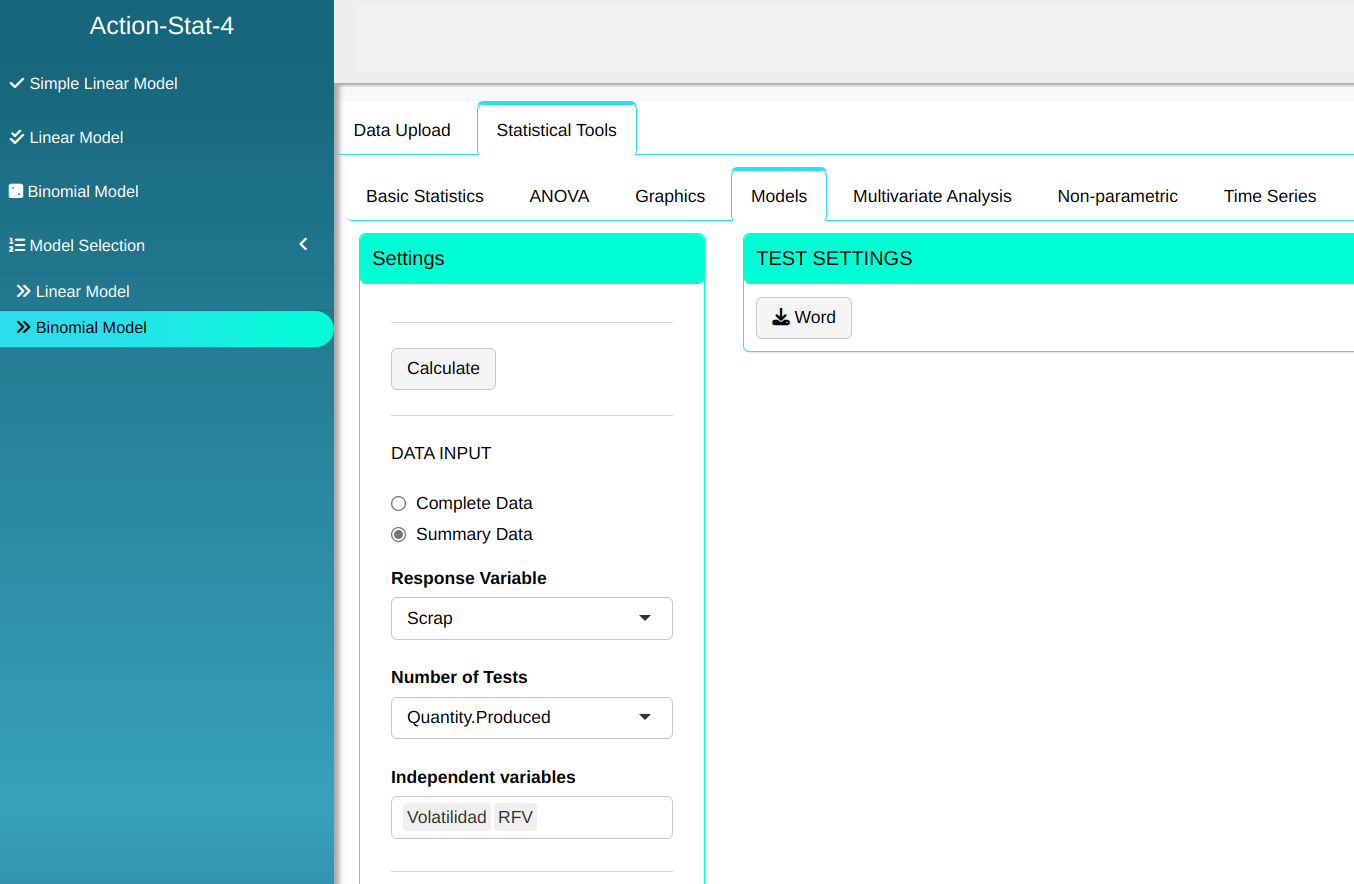Click the double-chevron icon beside Linear Model submenu
1354x884 pixels.
click(x=23, y=291)
